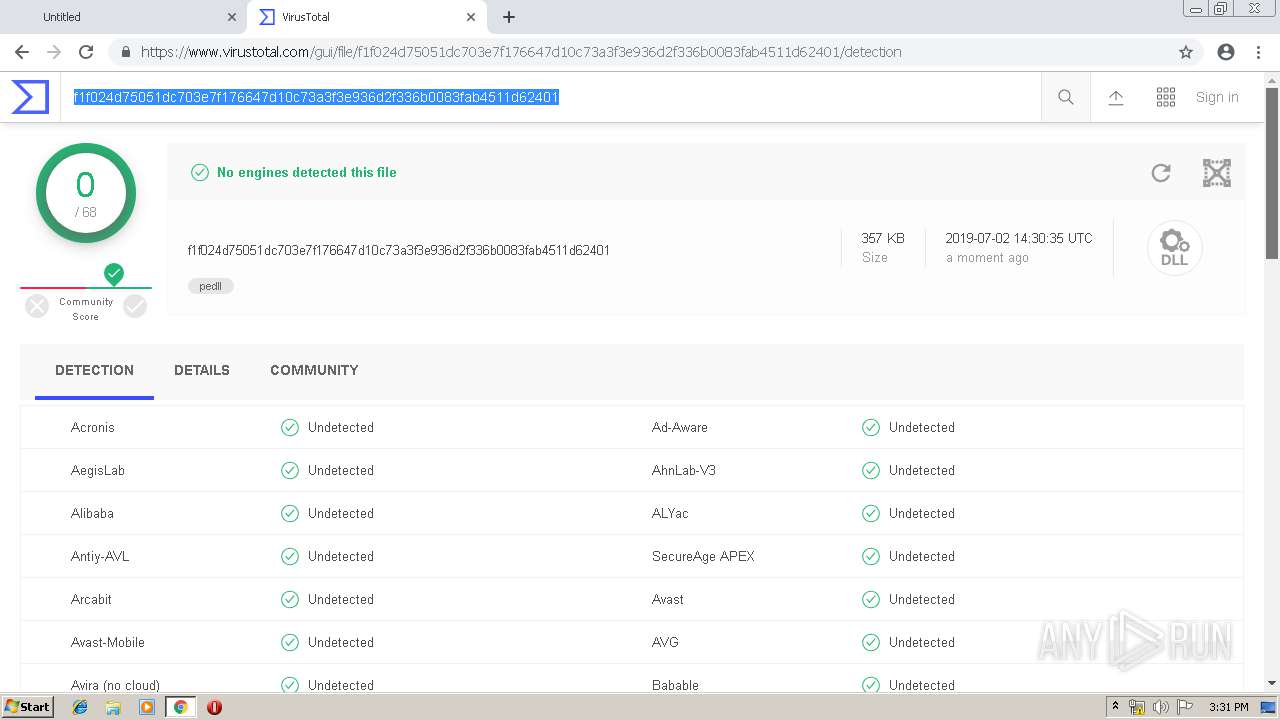
Task: Click the browser forward arrow
Action: [x=54, y=52]
